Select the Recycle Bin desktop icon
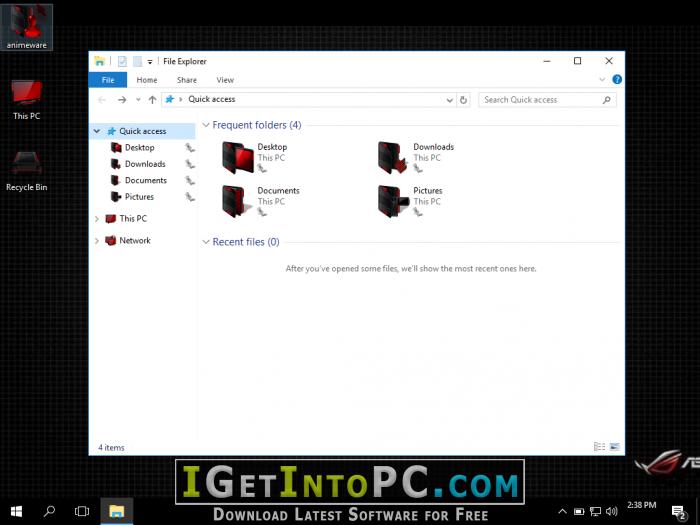The height and width of the screenshot is (525, 700). pos(26,171)
